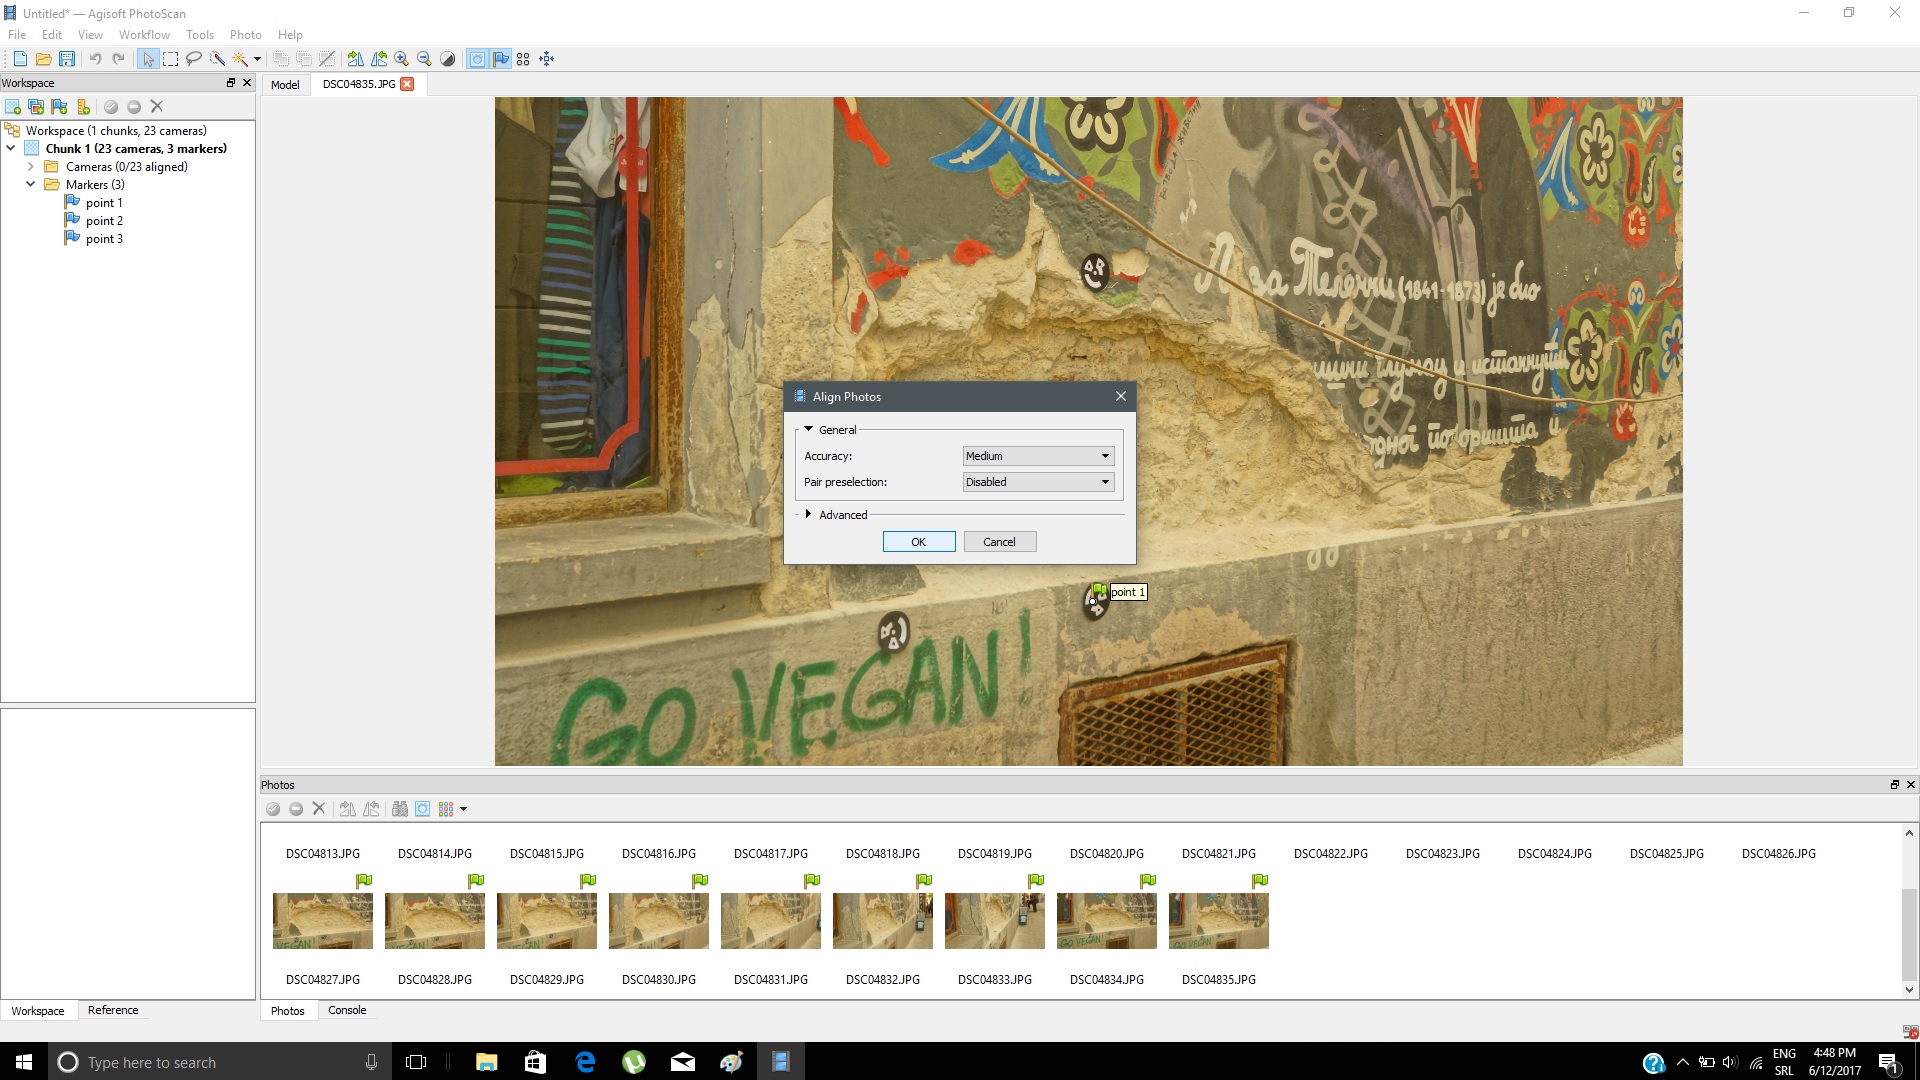Add a chunk in Workspace toolbar
Viewport: 1920px width, 1080px height.
[13, 107]
